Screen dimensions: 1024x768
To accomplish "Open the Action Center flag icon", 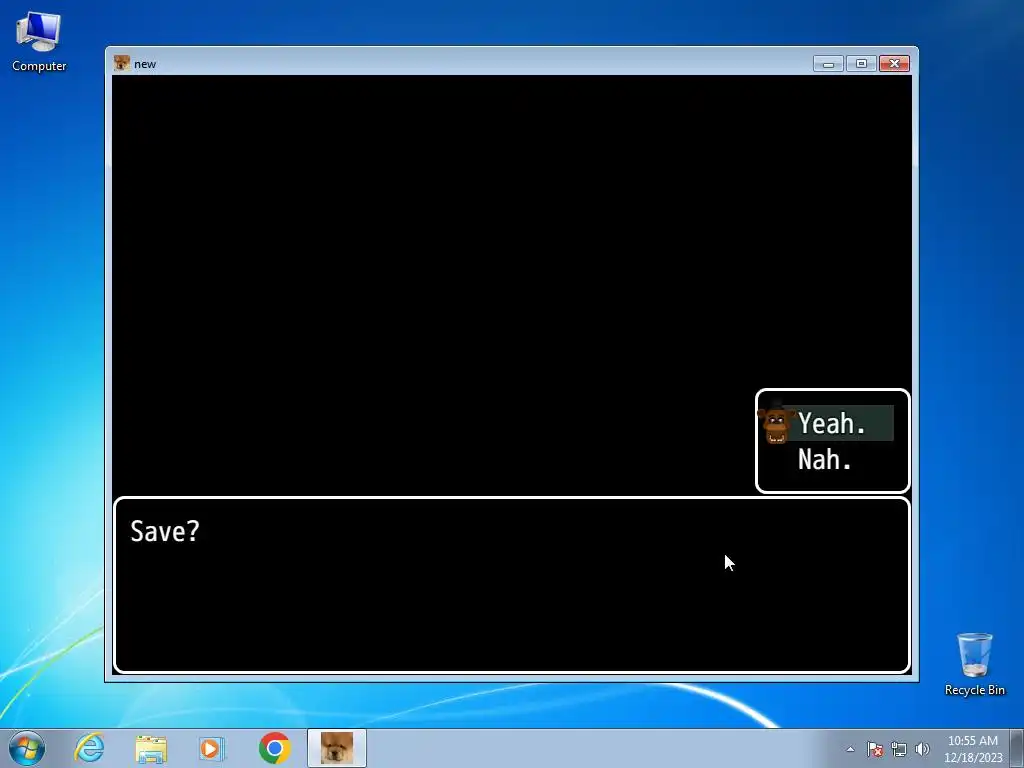I will [x=875, y=749].
